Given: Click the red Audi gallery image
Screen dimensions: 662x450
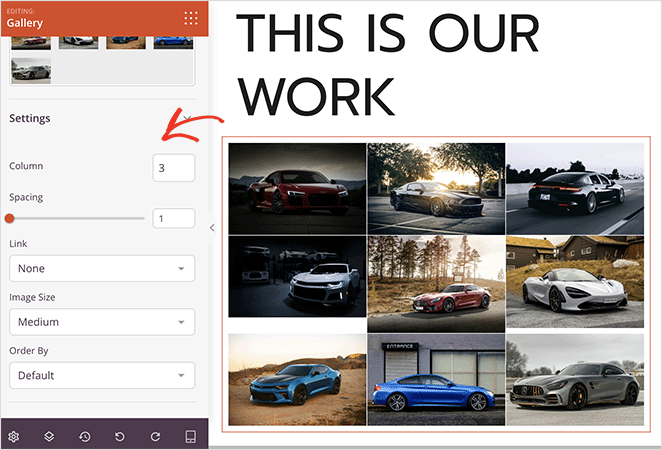Looking at the screenshot, I should (297, 188).
